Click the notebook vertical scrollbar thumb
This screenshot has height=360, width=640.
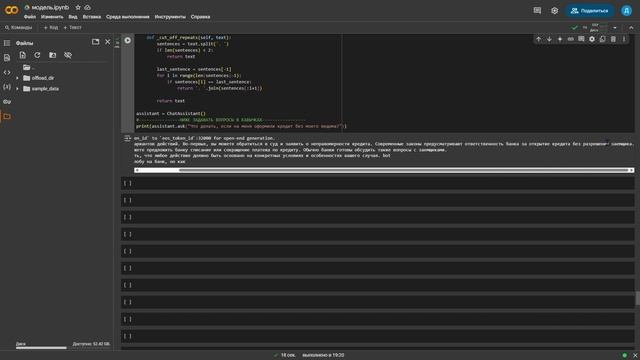point(638,298)
